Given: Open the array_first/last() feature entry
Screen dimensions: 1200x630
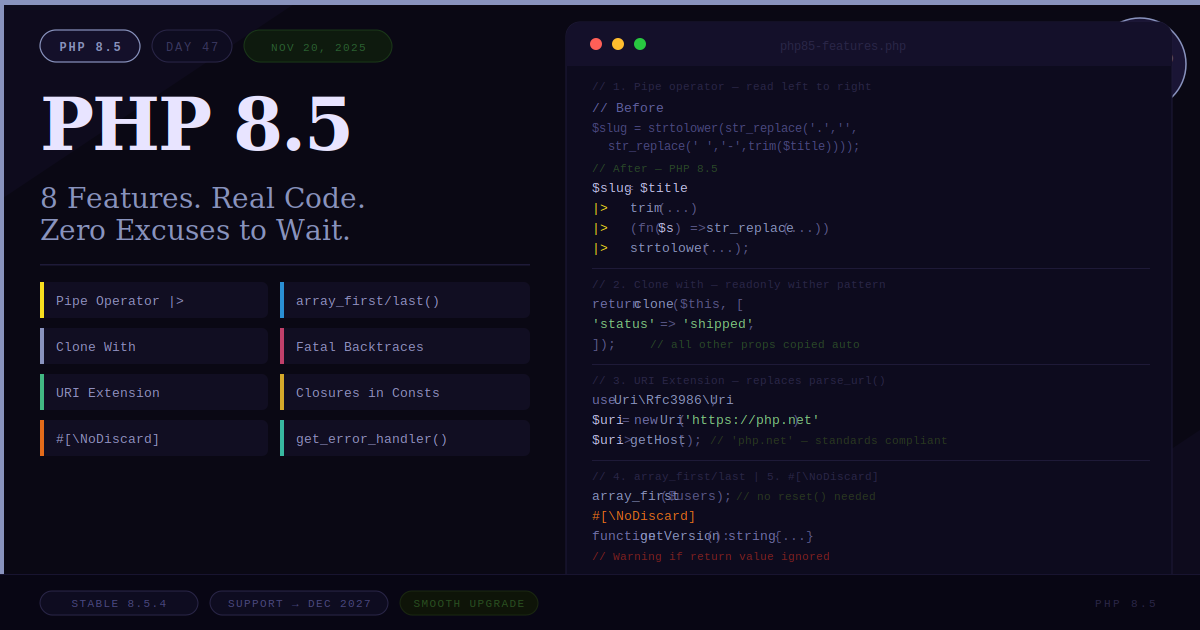Looking at the screenshot, I should click(404, 300).
